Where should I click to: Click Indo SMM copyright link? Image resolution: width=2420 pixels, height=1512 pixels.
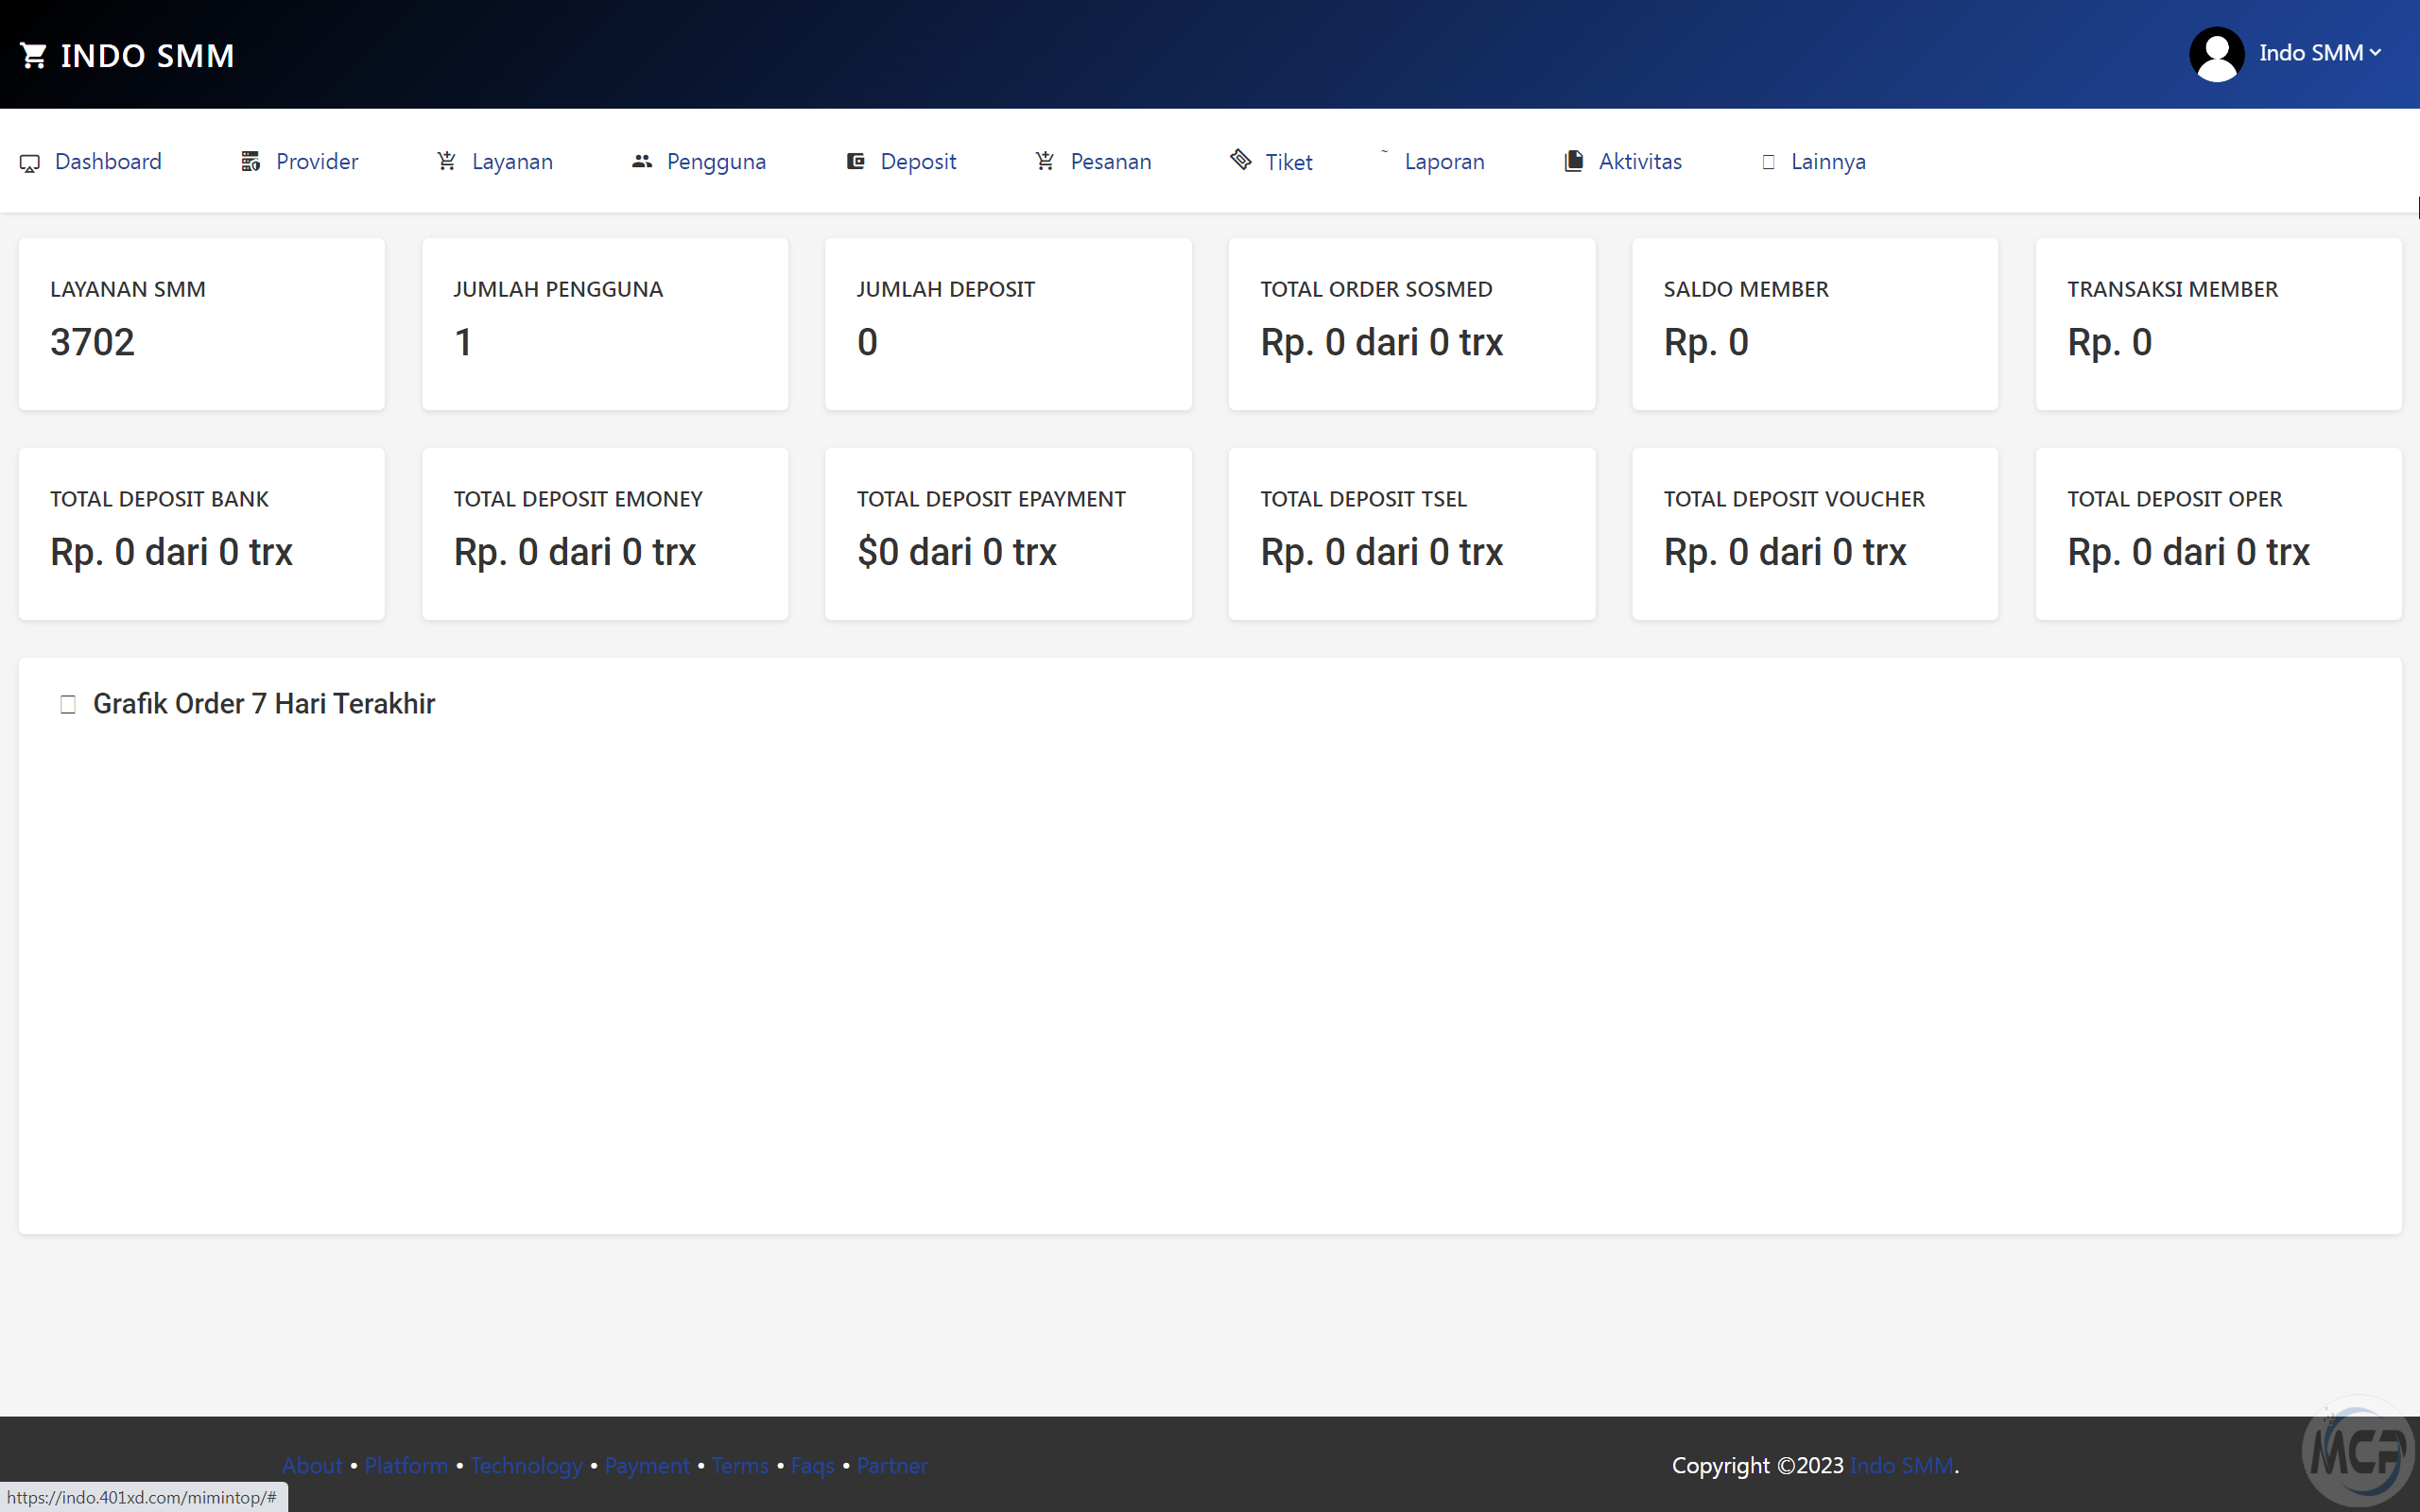(x=1900, y=1465)
